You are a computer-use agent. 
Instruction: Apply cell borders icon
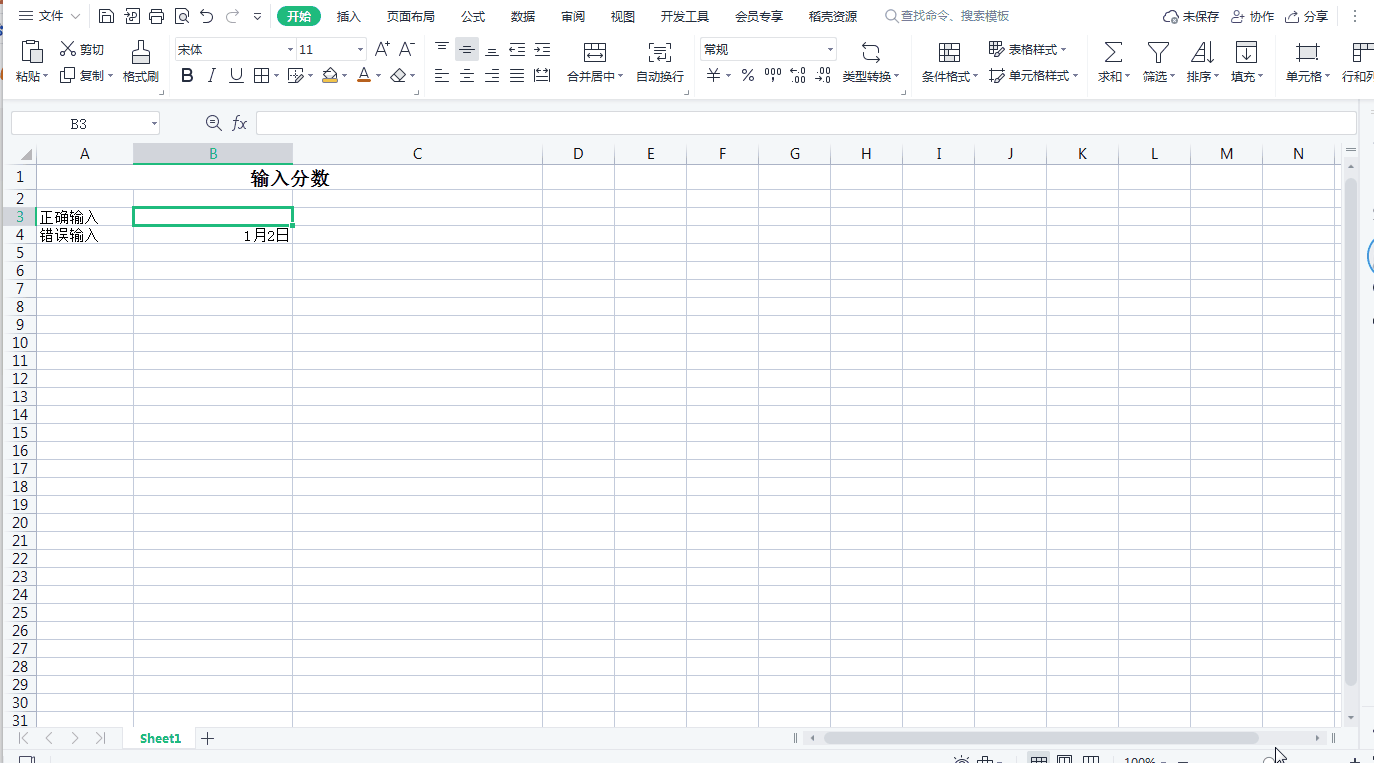(261, 75)
